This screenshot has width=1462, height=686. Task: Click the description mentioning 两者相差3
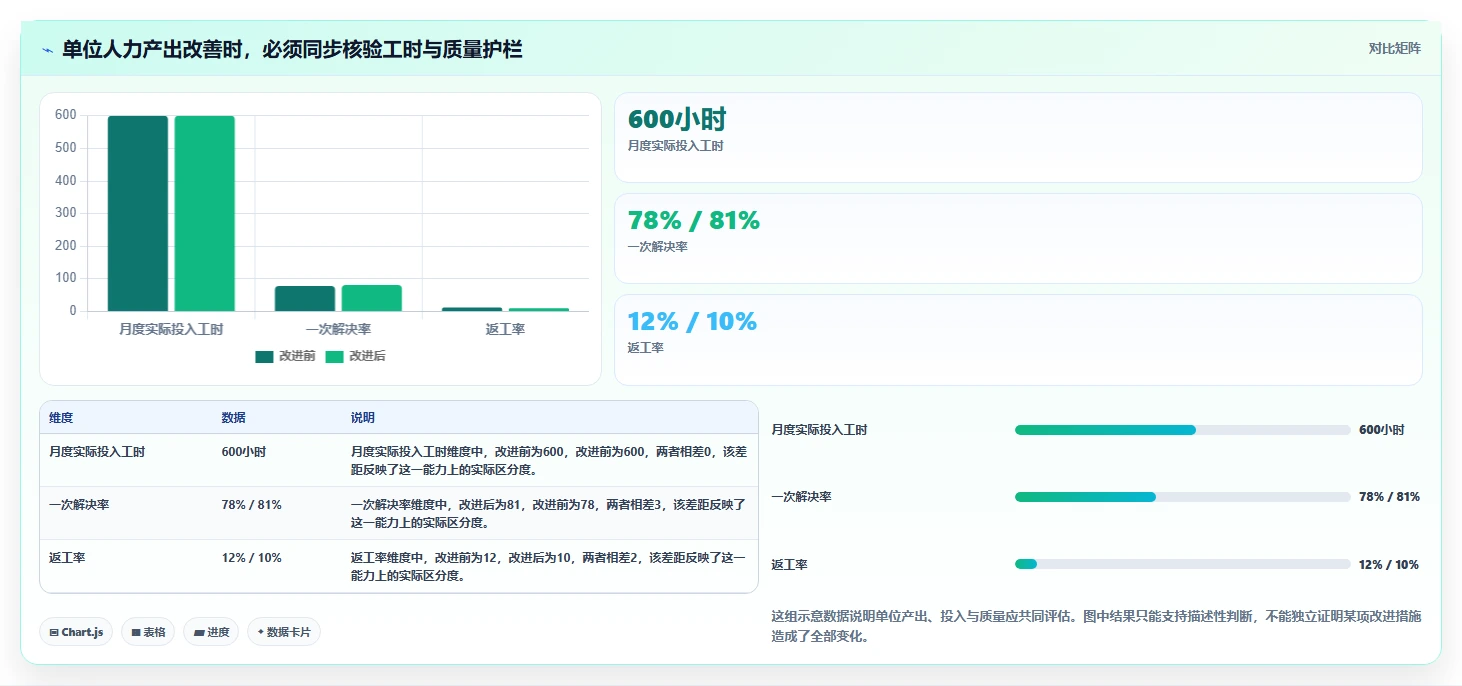pyautogui.click(x=549, y=513)
